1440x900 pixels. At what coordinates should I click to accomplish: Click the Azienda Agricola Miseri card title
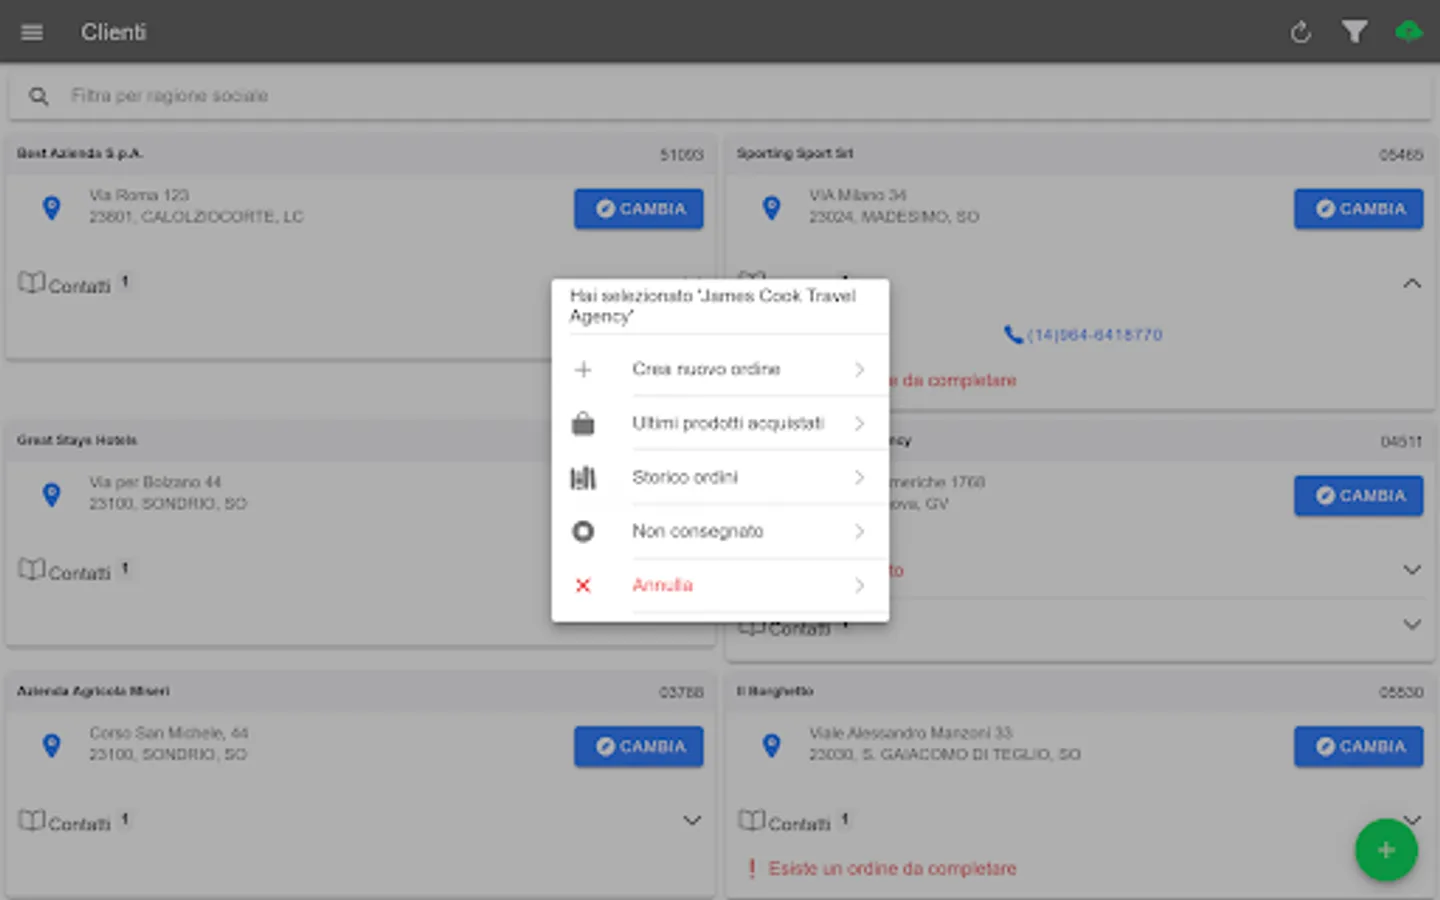[93, 691]
